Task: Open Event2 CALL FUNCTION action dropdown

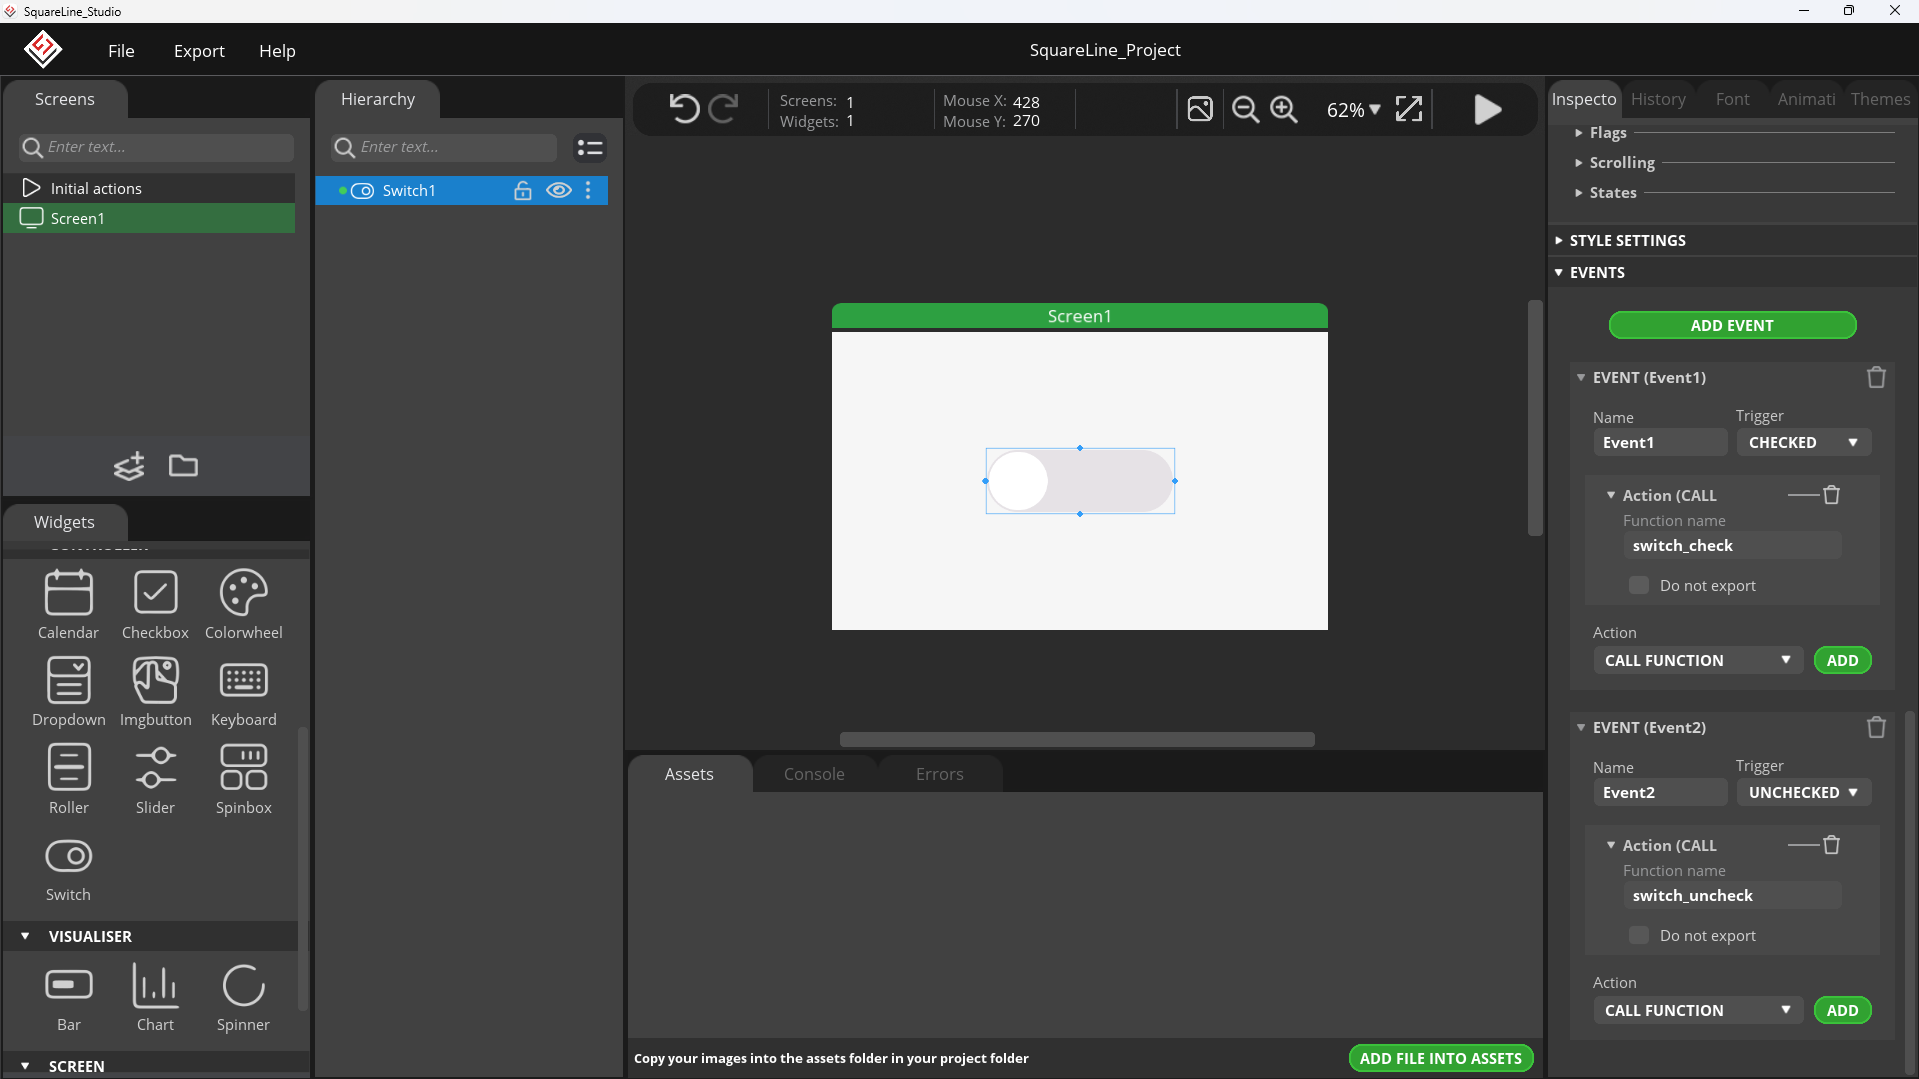Action: click(1698, 1010)
